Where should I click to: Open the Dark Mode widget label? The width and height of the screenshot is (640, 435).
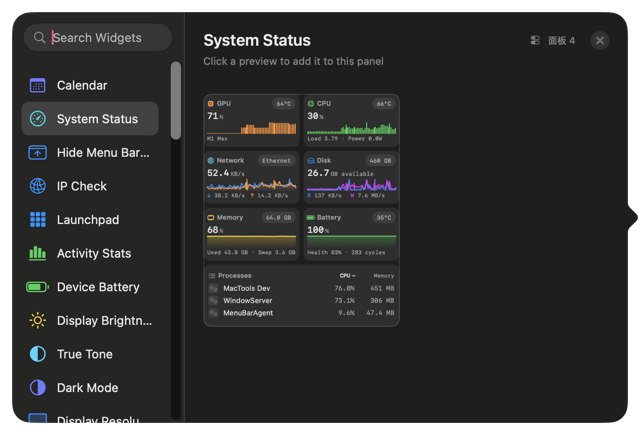(x=87, y=387)
